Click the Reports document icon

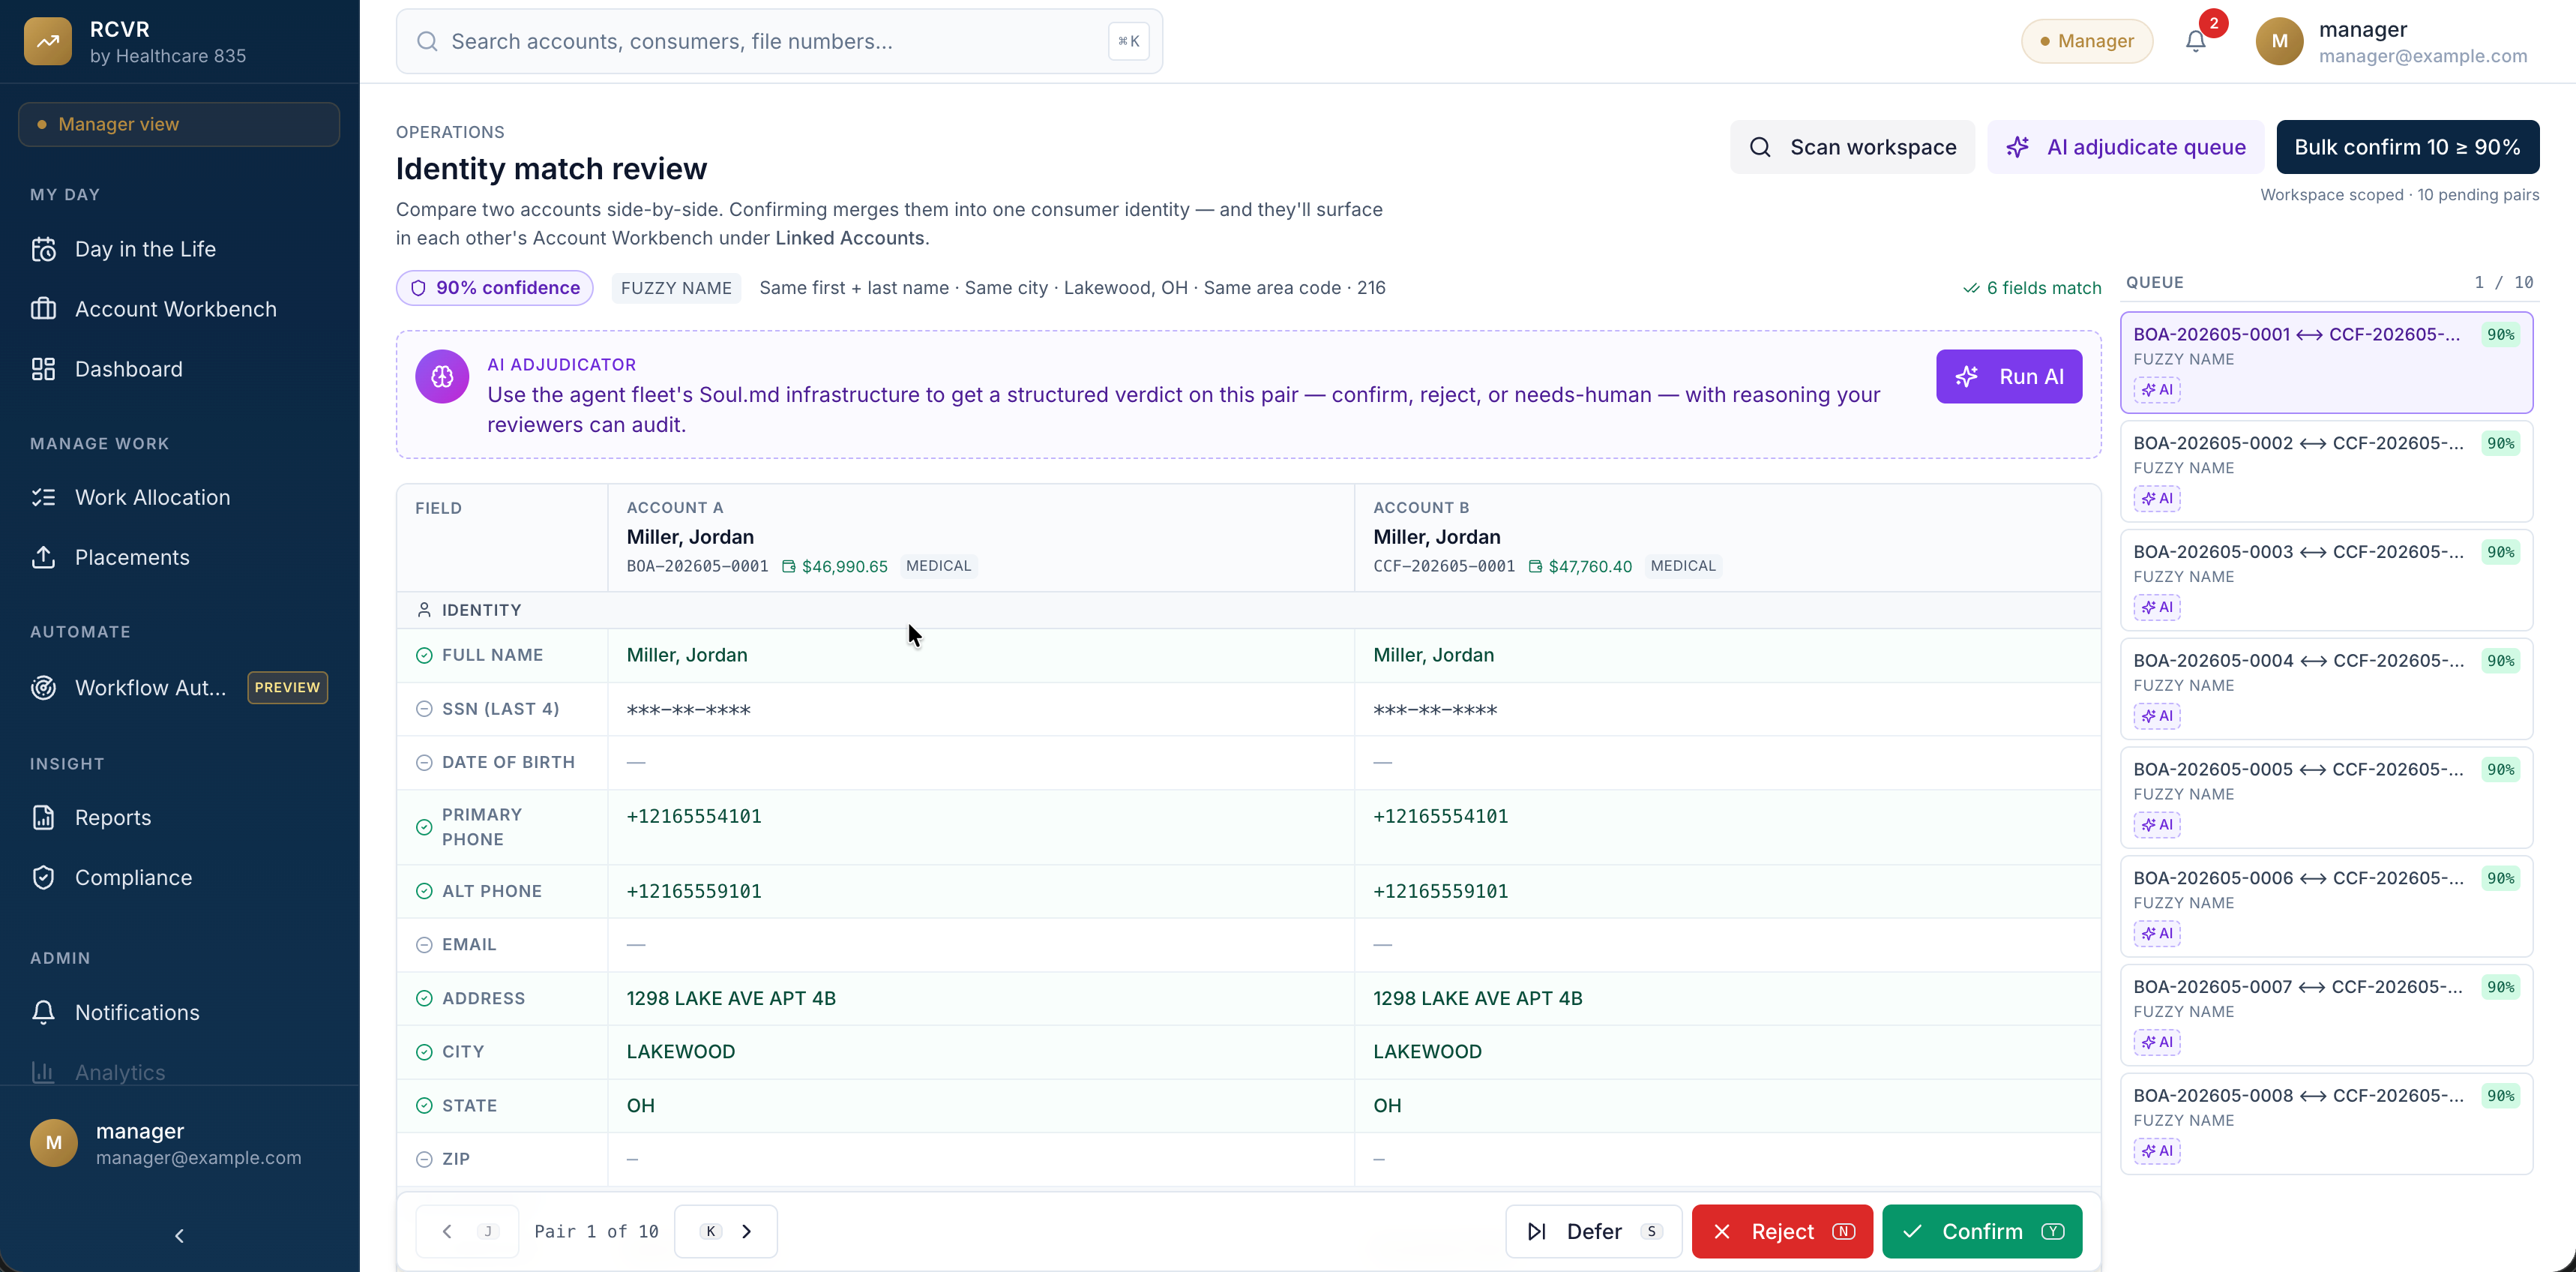tap(43, 817)
